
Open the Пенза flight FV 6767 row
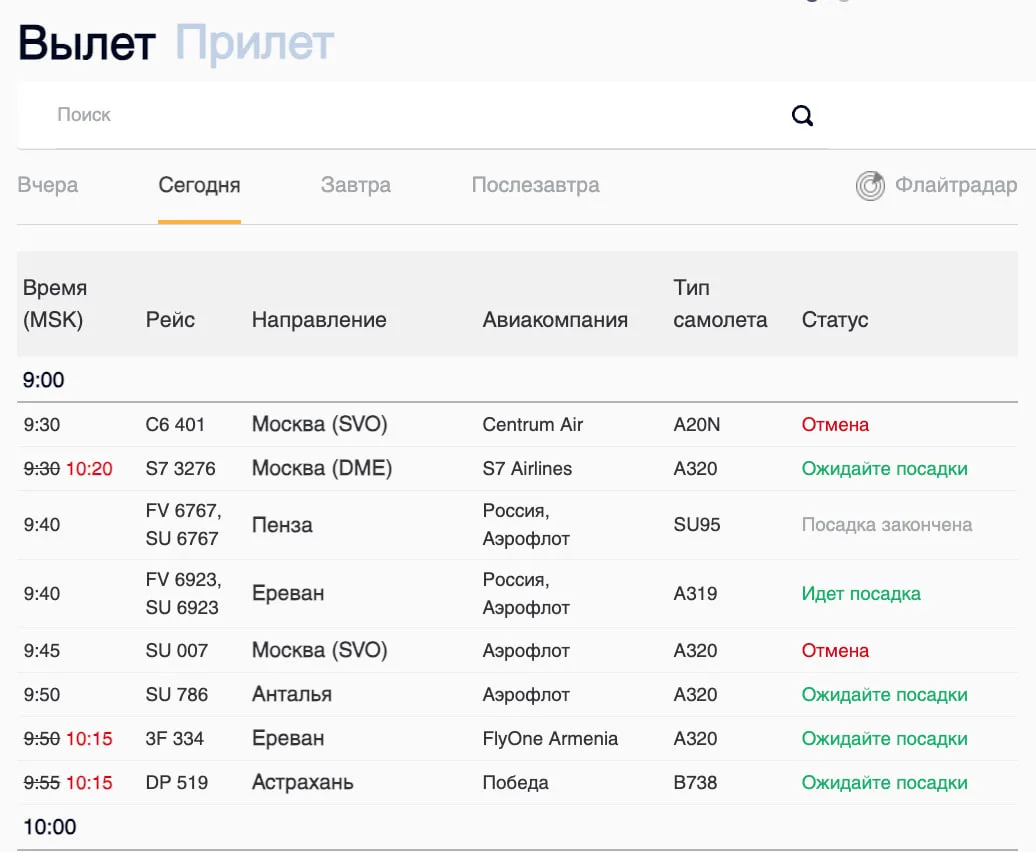(x=517, y=525)
